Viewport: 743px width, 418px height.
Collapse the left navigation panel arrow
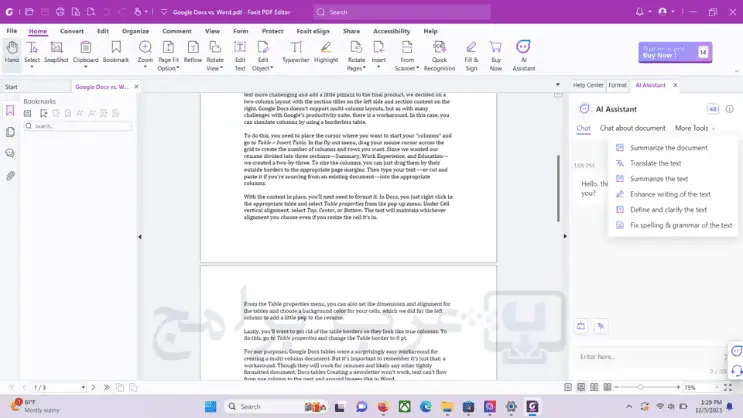[140, 236]
